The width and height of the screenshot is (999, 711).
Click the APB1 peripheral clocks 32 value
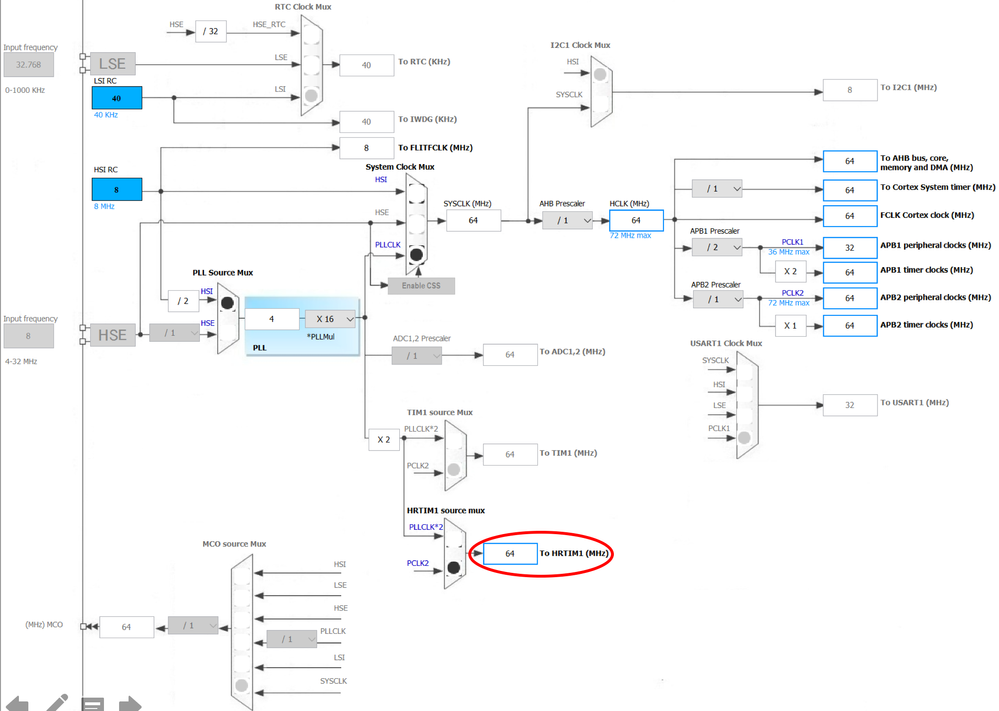[x=850, y=248]
